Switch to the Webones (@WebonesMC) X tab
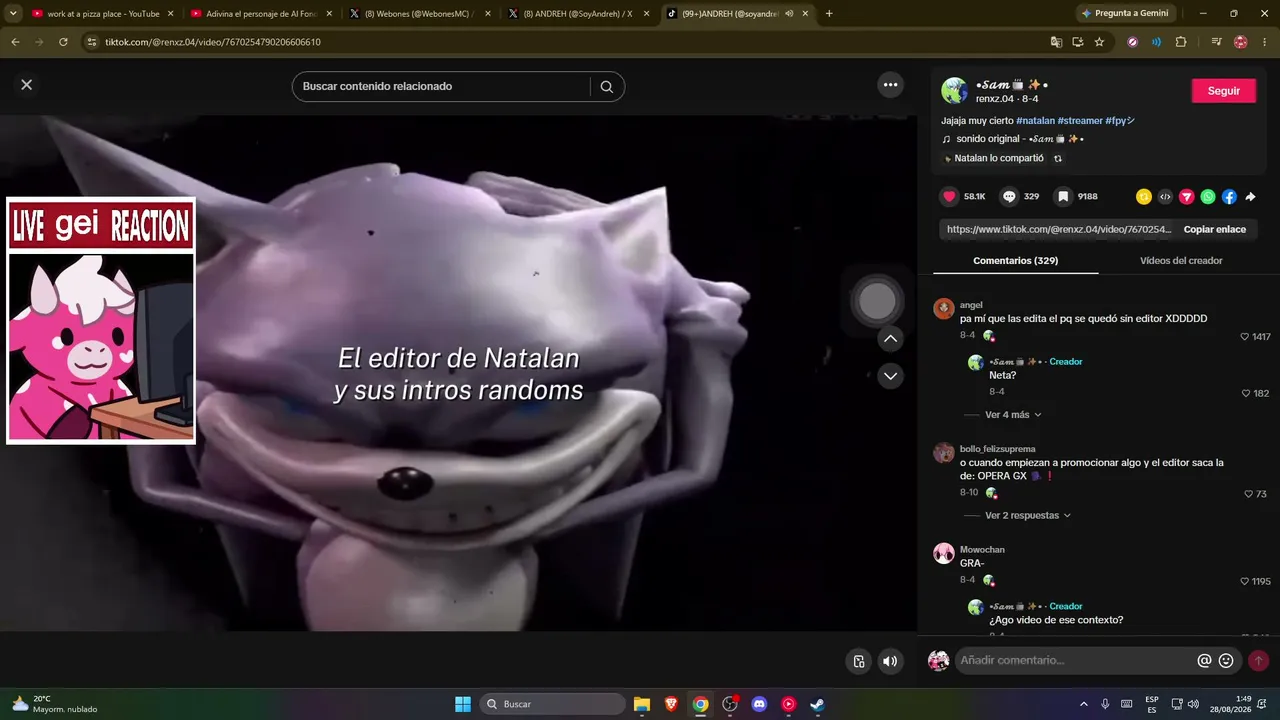This screenshot has width=1280, height=720. (419, 14)
